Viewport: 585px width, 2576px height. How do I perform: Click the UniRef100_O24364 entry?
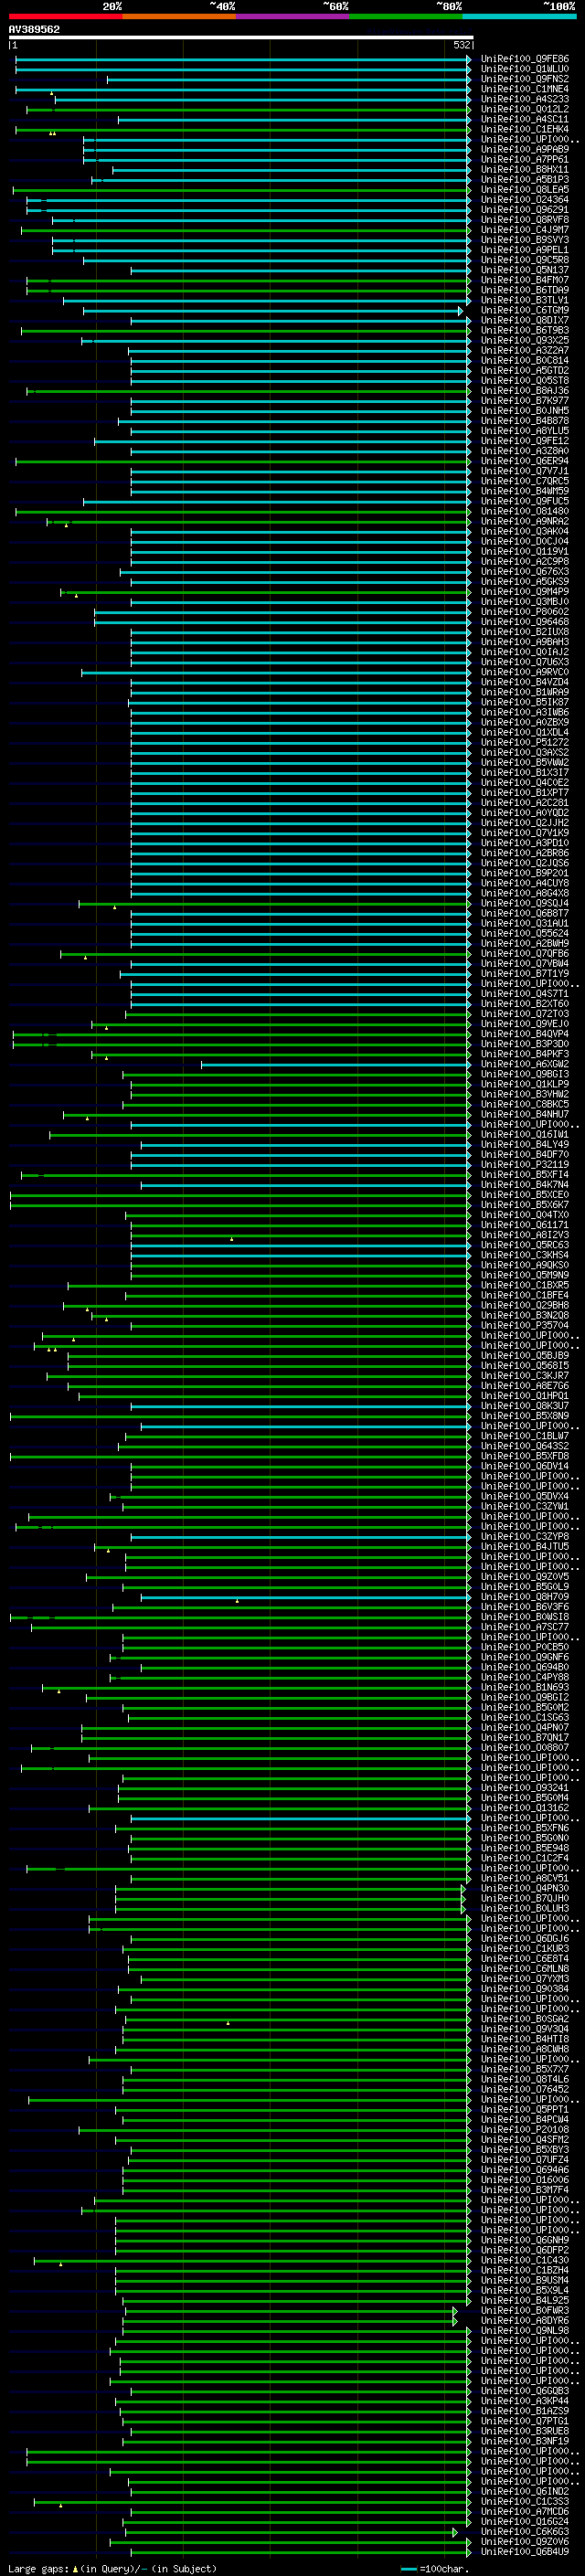[524, 200]
